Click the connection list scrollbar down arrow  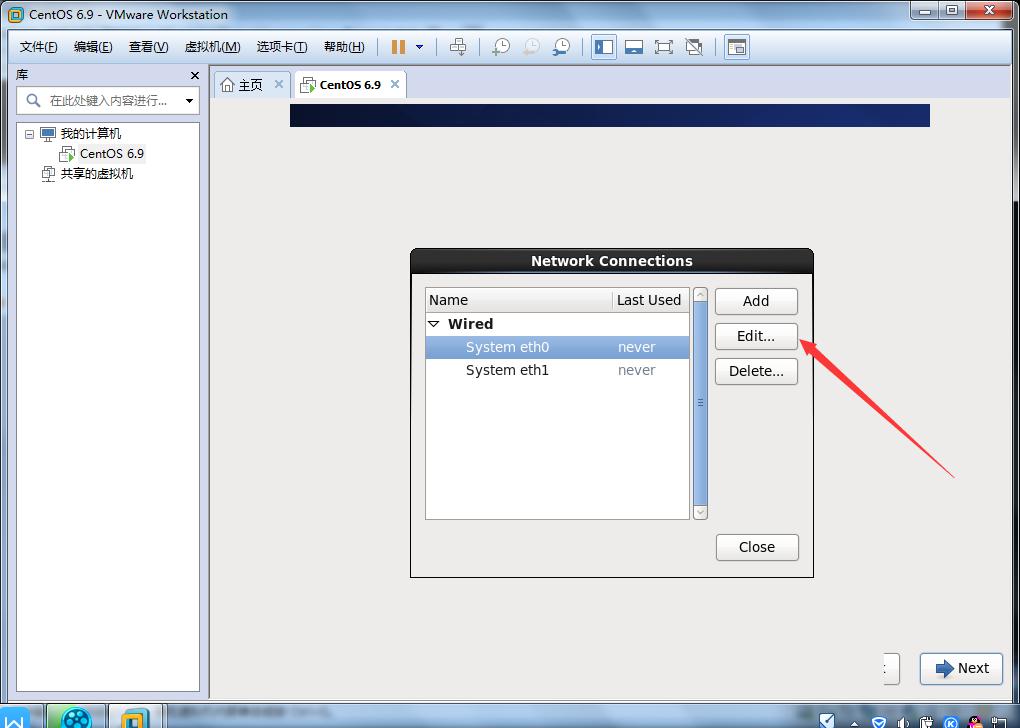point(701,513)
